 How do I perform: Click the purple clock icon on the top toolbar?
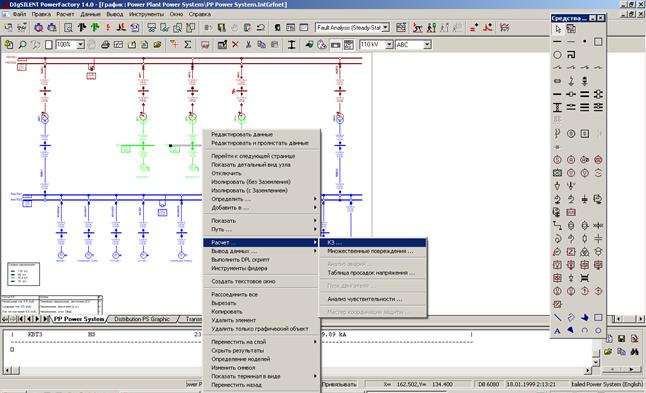[39, 28]
